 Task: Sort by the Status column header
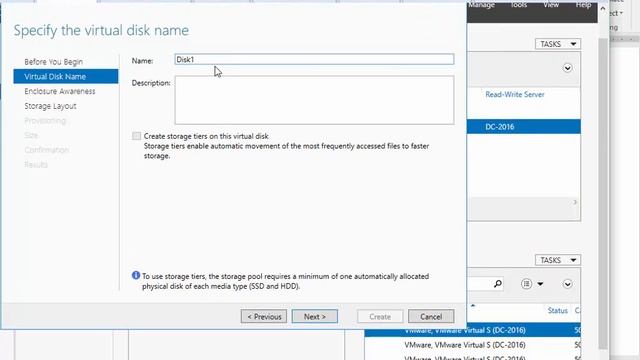tap(558, 311)
